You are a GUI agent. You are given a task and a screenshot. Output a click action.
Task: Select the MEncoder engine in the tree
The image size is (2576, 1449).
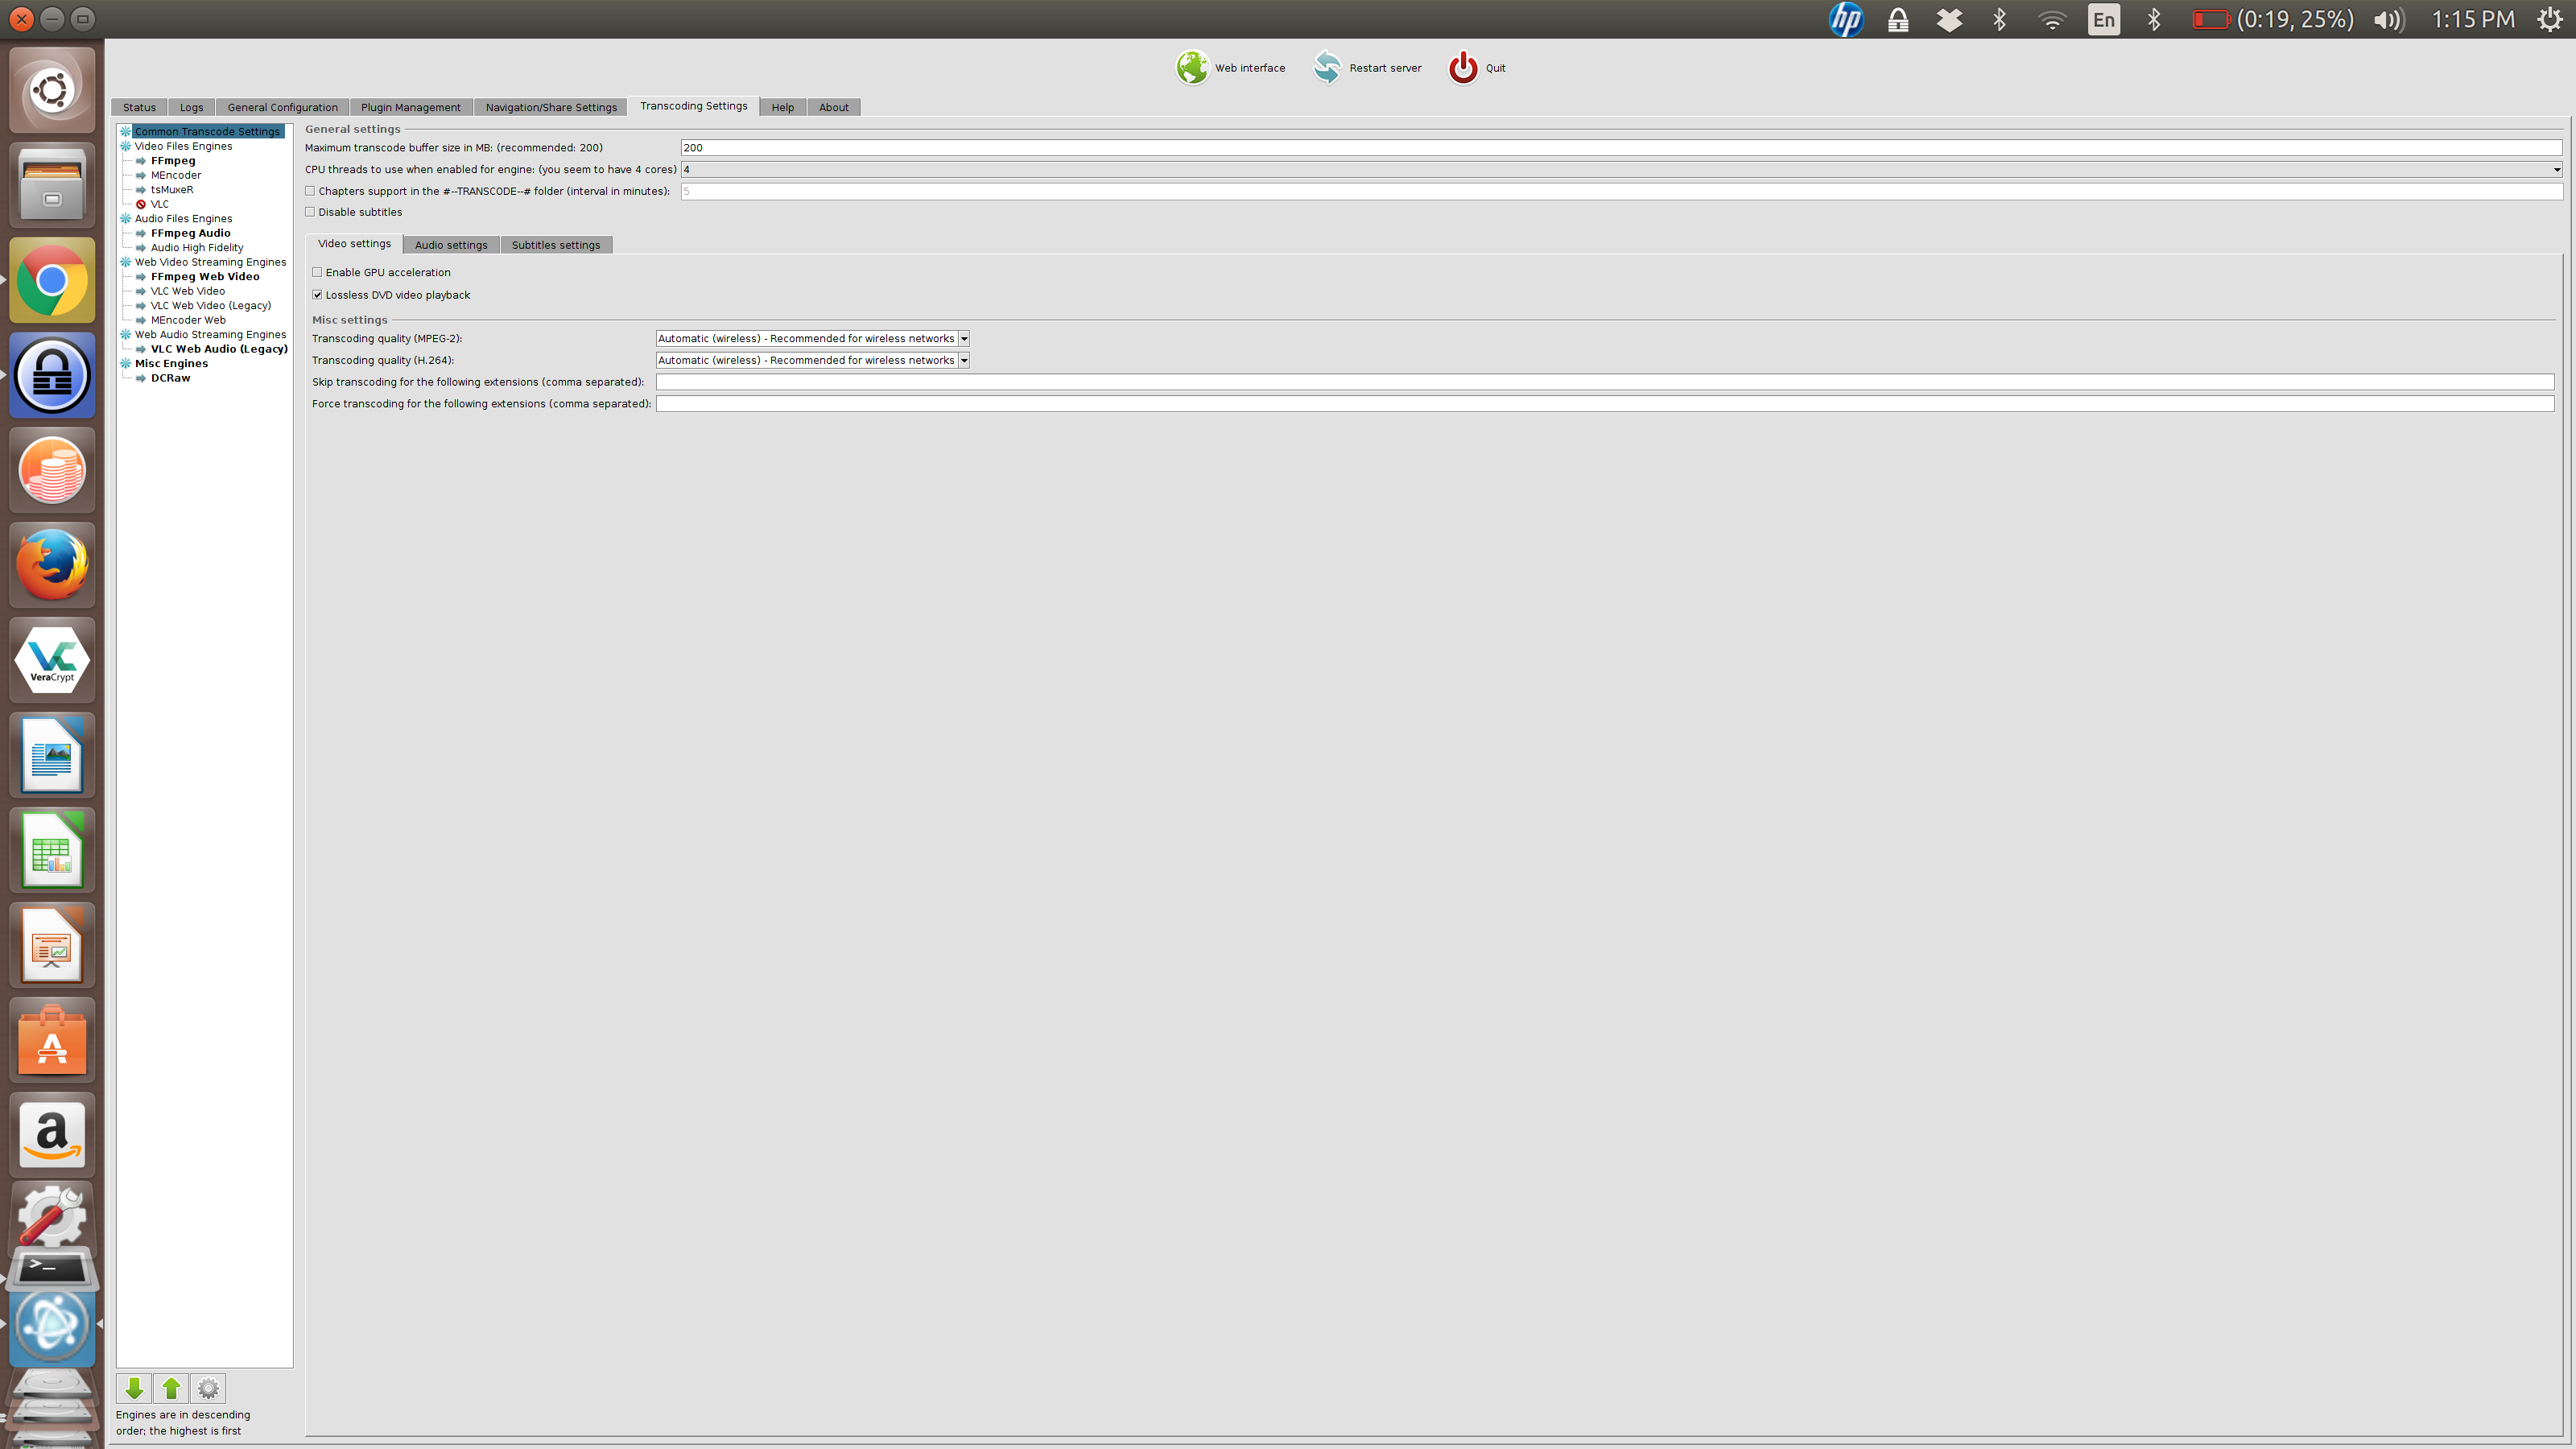(177, 174)
